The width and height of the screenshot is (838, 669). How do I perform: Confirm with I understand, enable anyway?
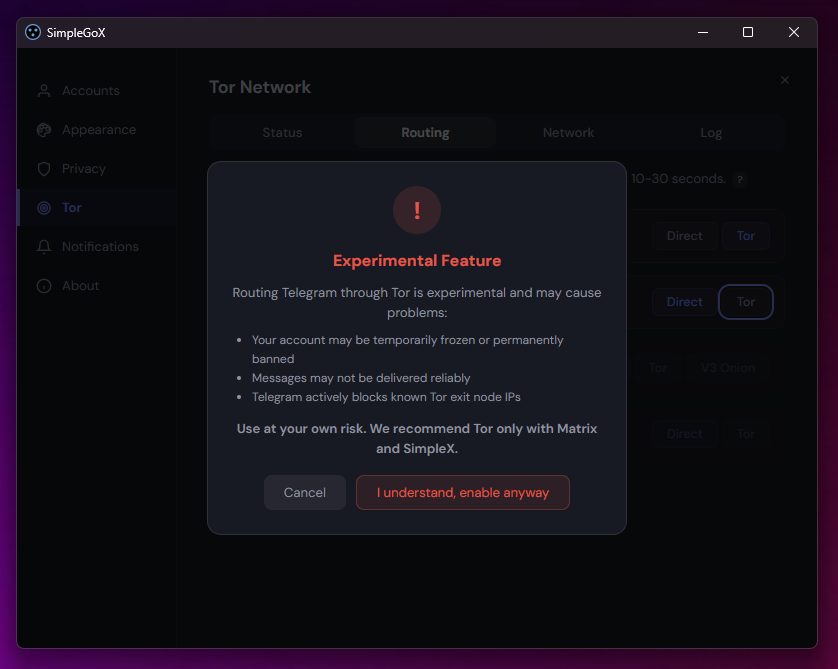tap(463, 492)
